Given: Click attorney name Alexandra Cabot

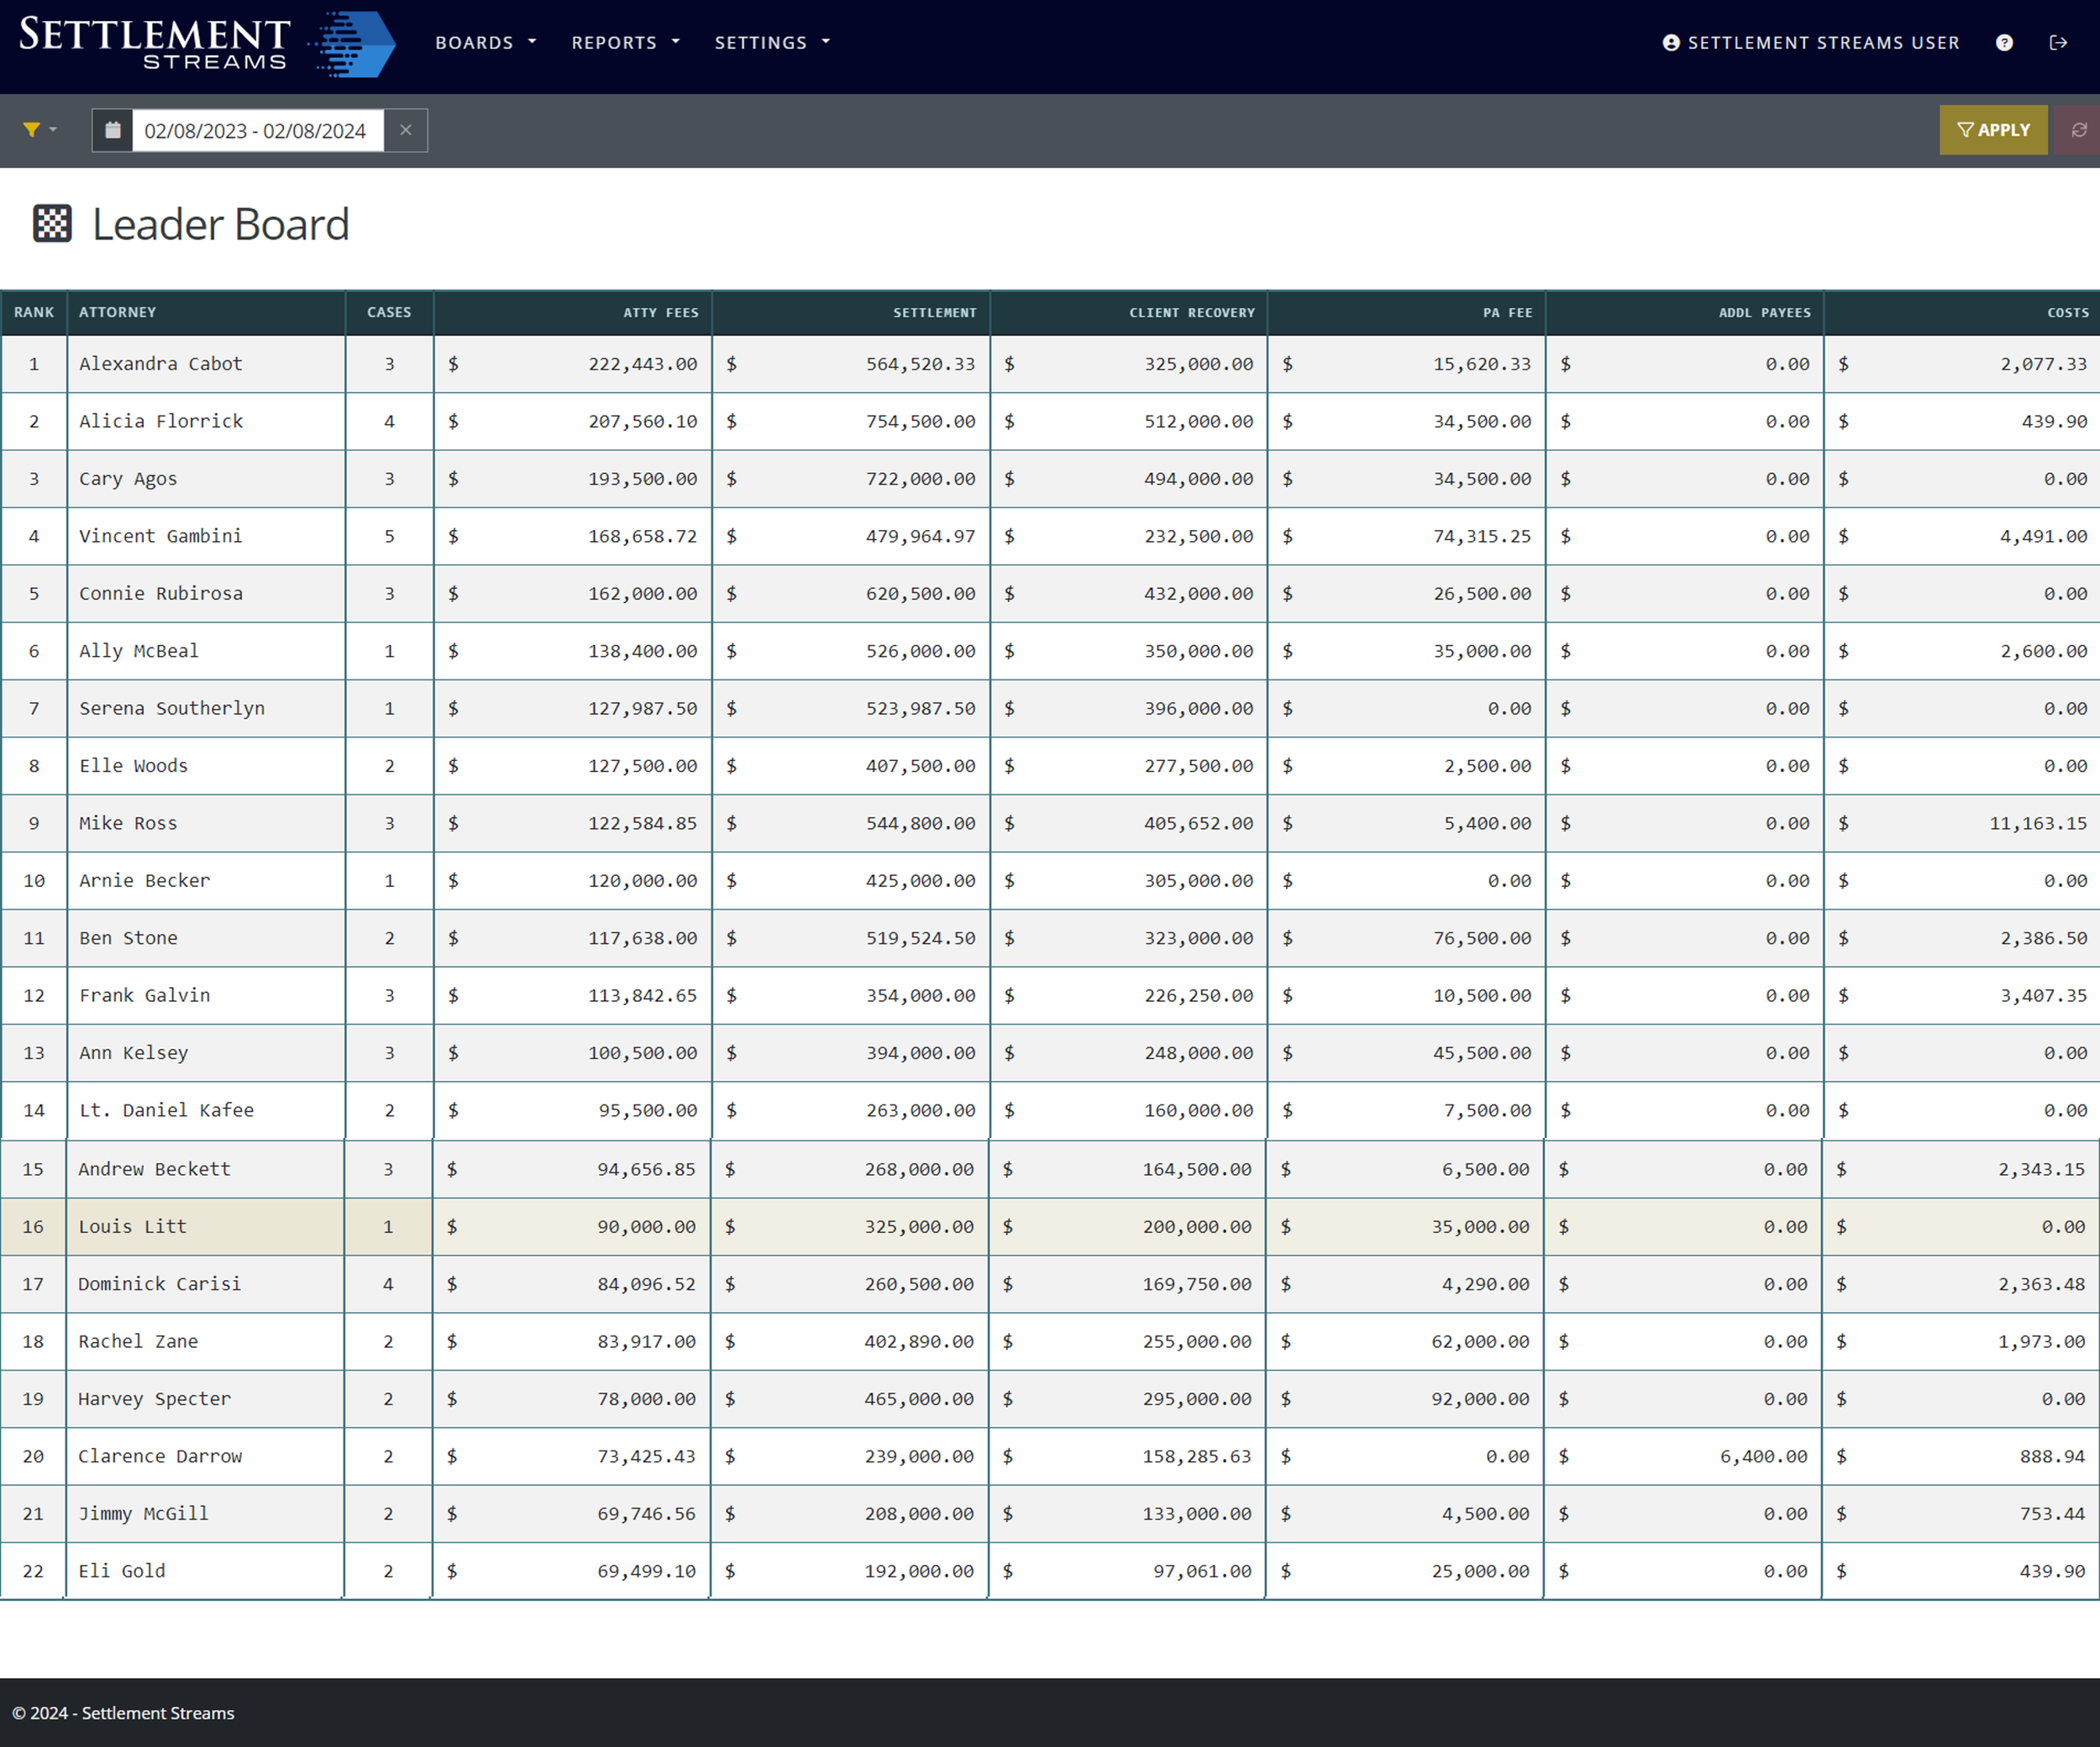Looking at the screenshot, I should 161,364.
